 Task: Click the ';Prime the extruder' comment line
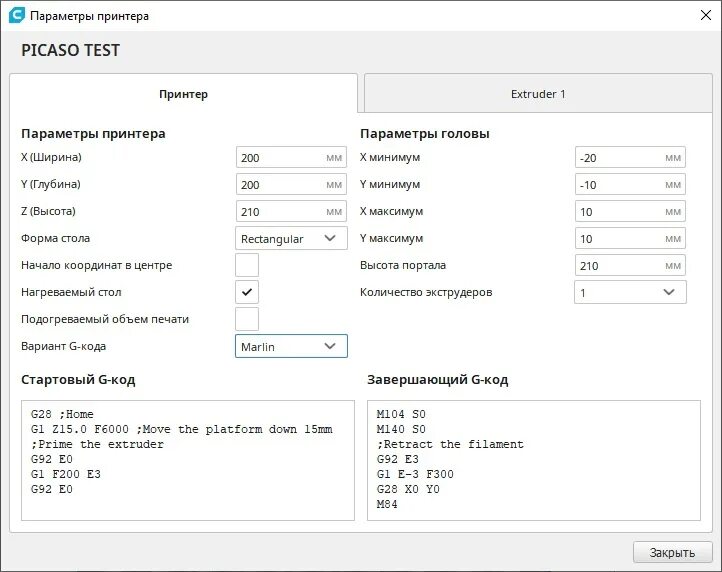coord(97,444)
